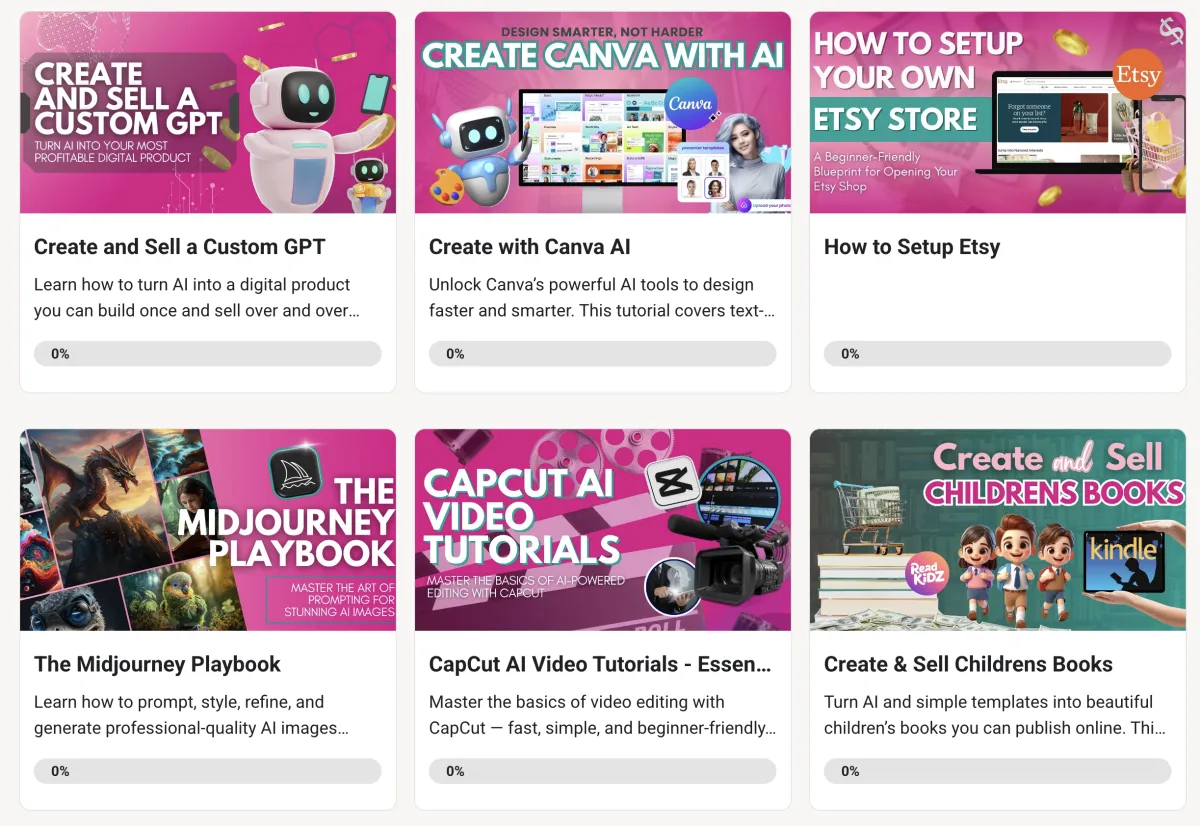The width and height of the screenshot is (1200, 826).
Task: Click the 'Create and Sell a Custom GPT' title
Action: (x=180, y=247)
